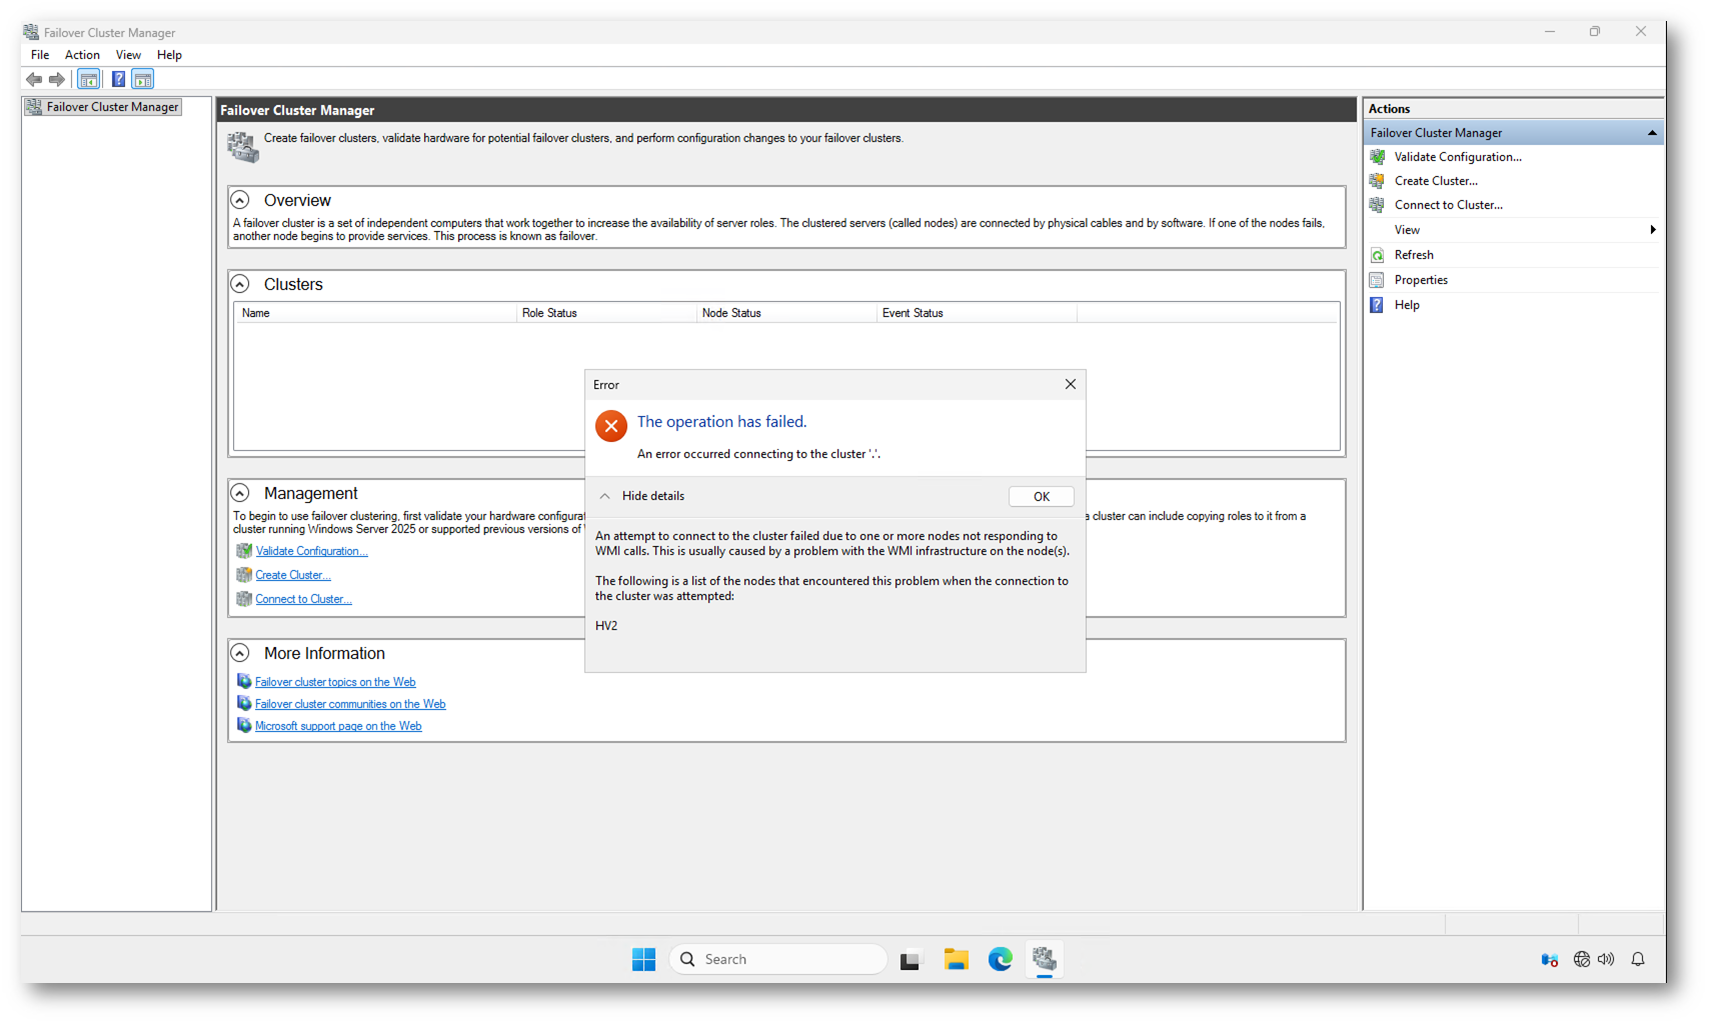The image size is (1709, 1025).
Task: Click the Forward arrow toolbar icon
Action: [57, 79]
